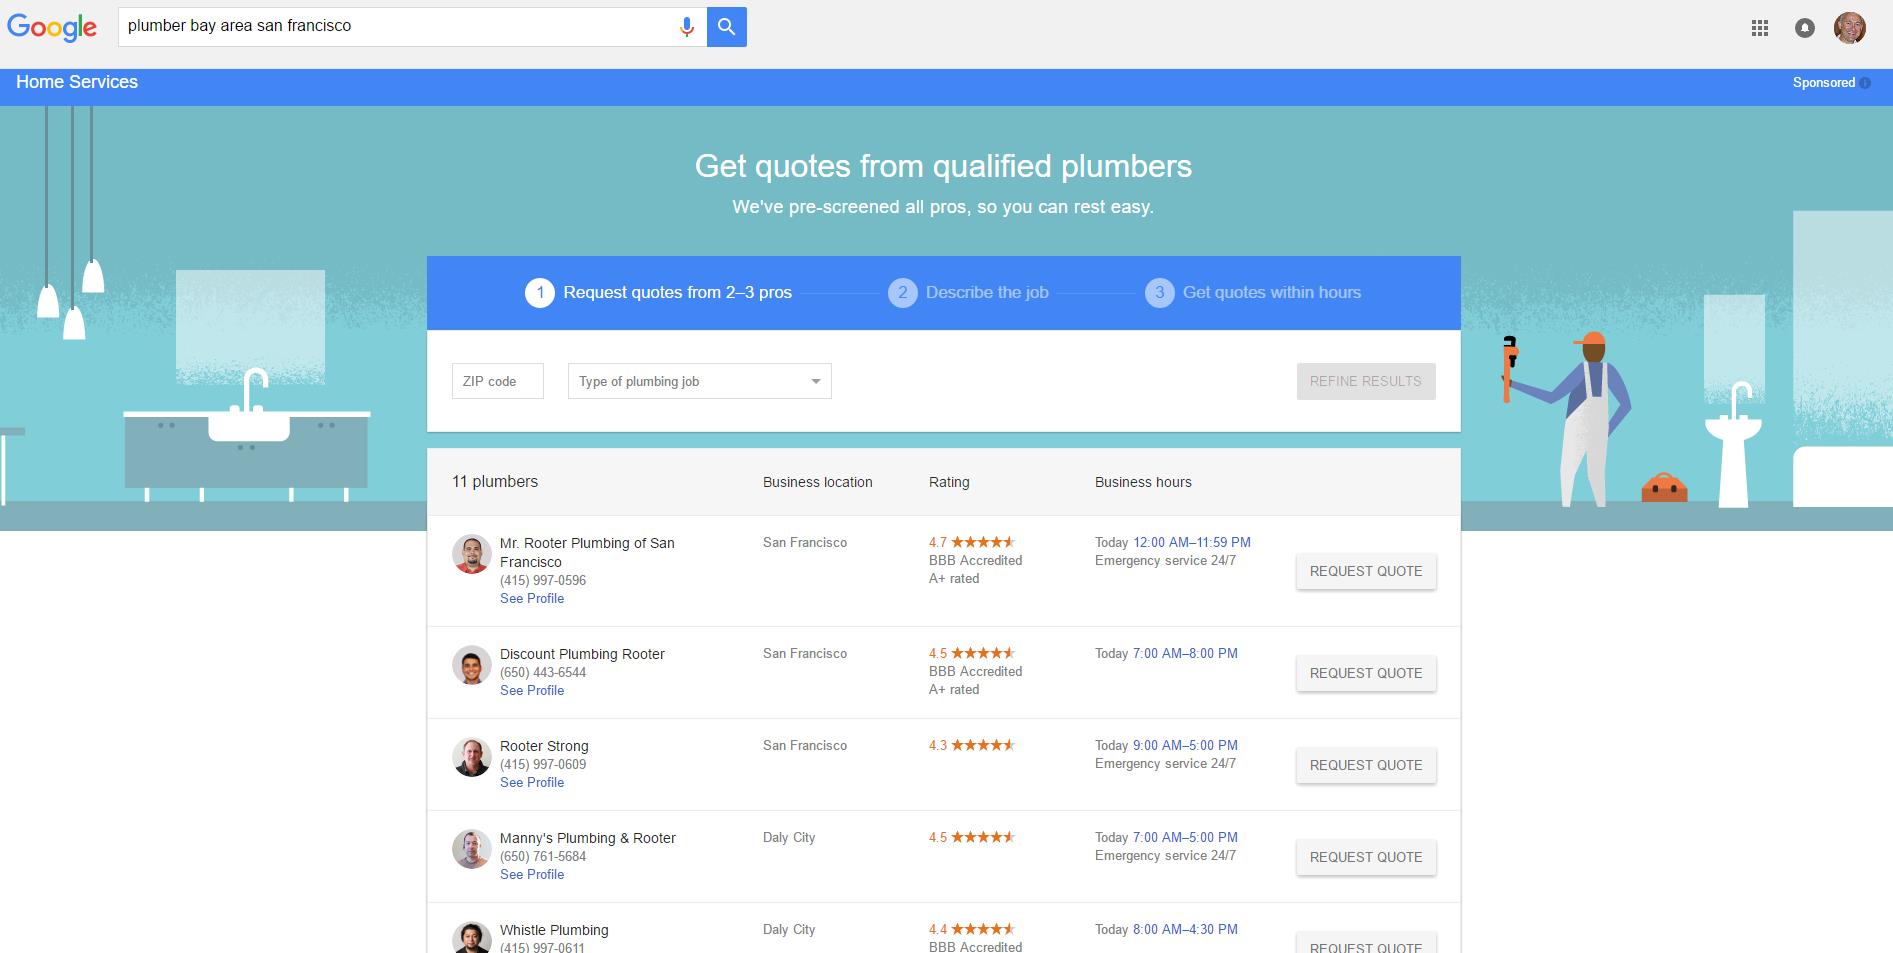Click step 1 circle icon
The image size is (1893, 953).
click(540, 293)
